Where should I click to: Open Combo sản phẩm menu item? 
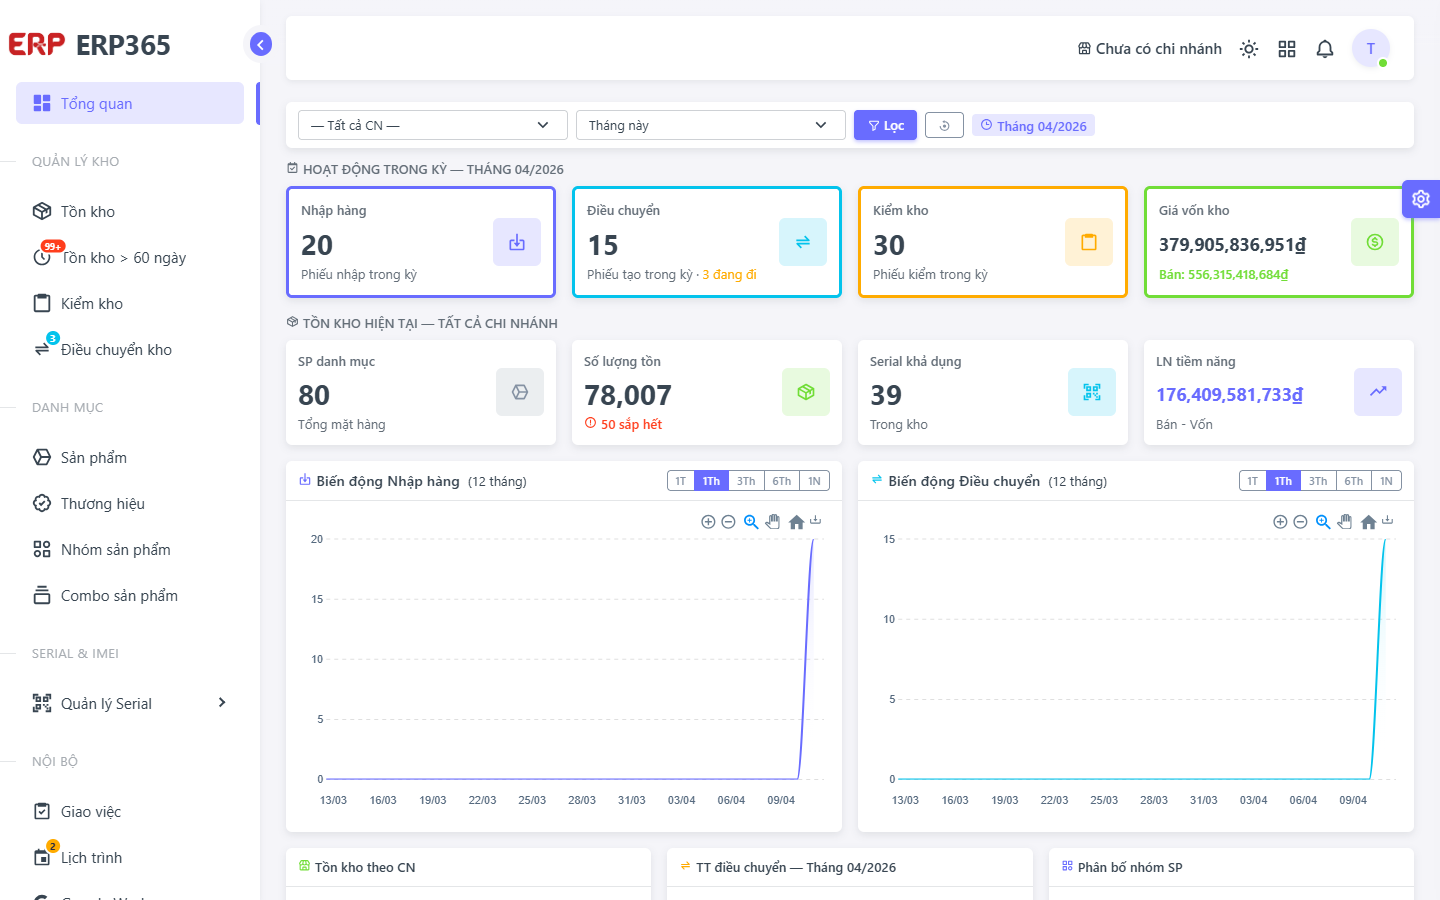tap(130, 595)
